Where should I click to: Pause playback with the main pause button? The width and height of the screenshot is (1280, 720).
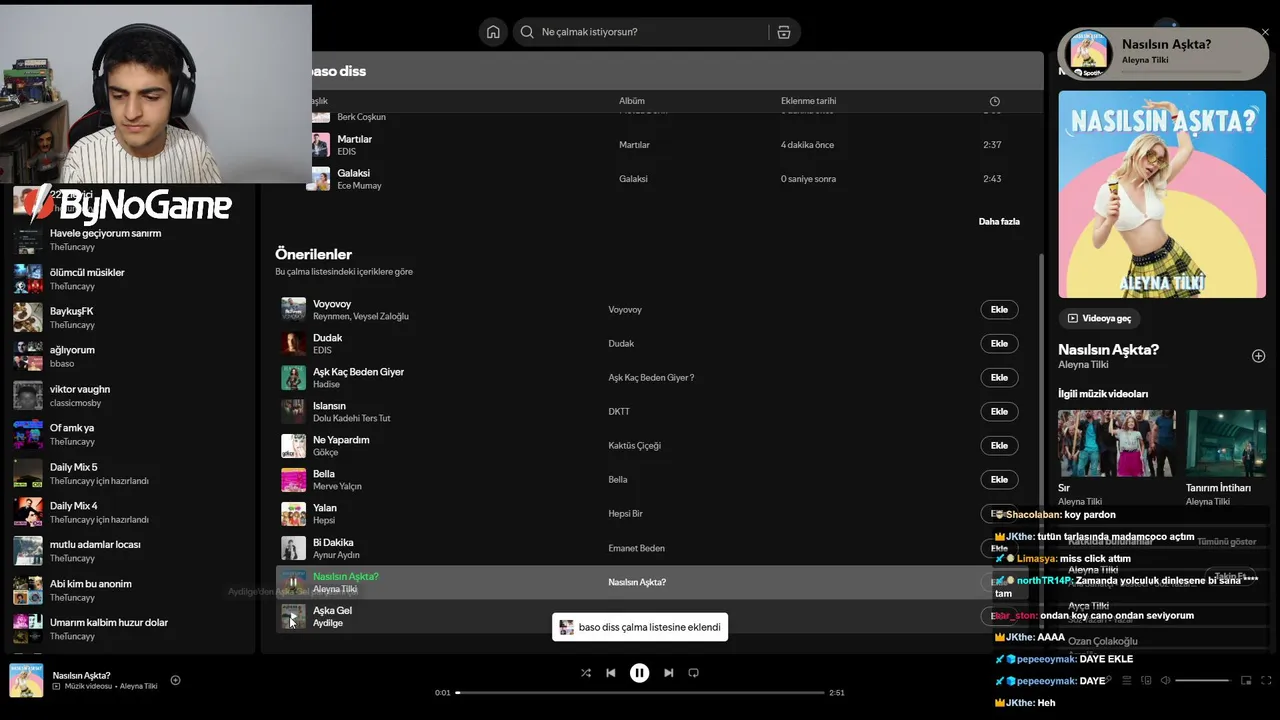(x=639, y=673)
